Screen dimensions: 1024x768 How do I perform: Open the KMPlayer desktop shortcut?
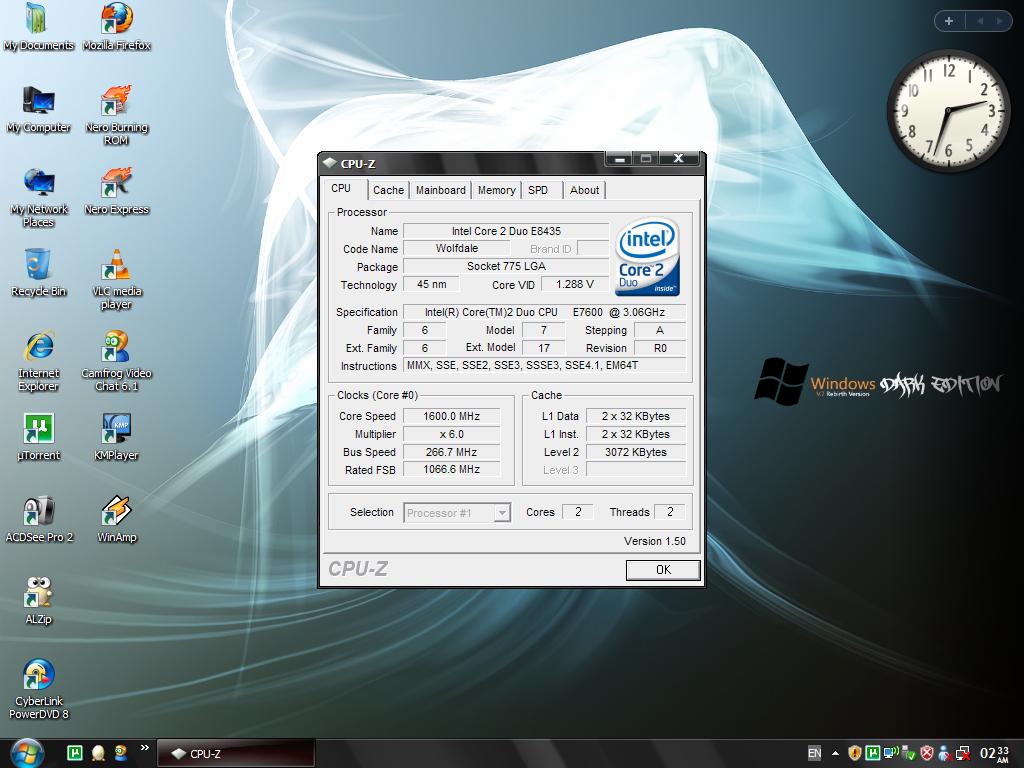tap(116, 430)
